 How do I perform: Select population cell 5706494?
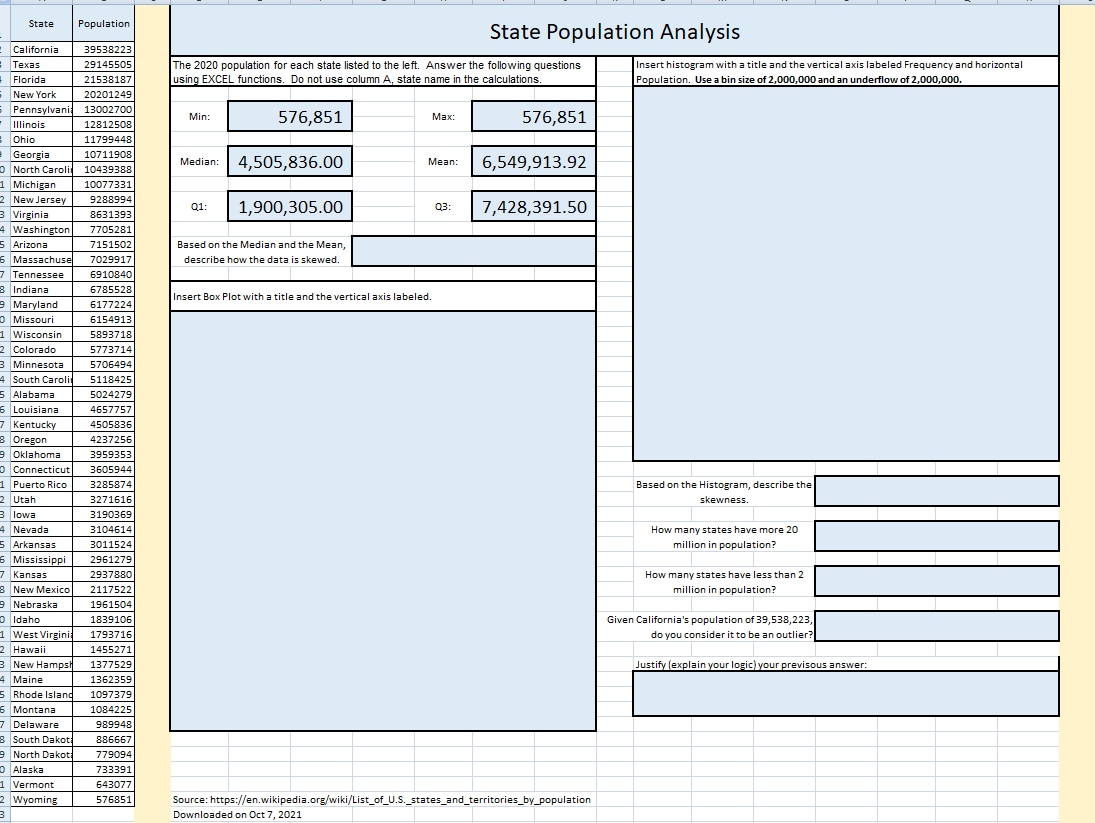pos(103,364)
